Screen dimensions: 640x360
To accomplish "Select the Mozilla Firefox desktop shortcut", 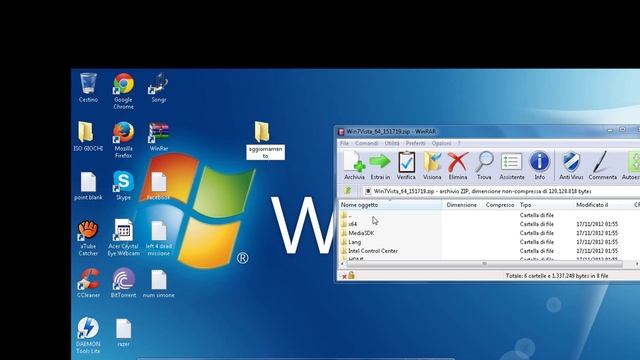I will [123, 140].
